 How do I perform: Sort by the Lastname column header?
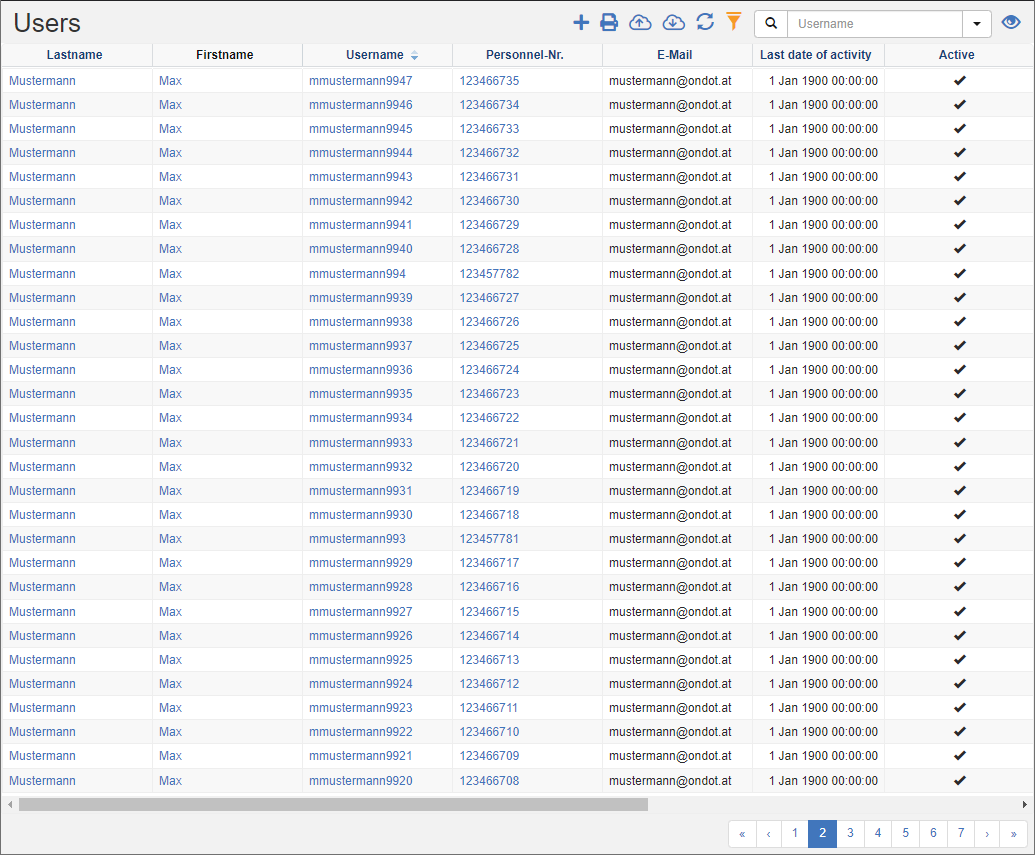pos(75,55)
